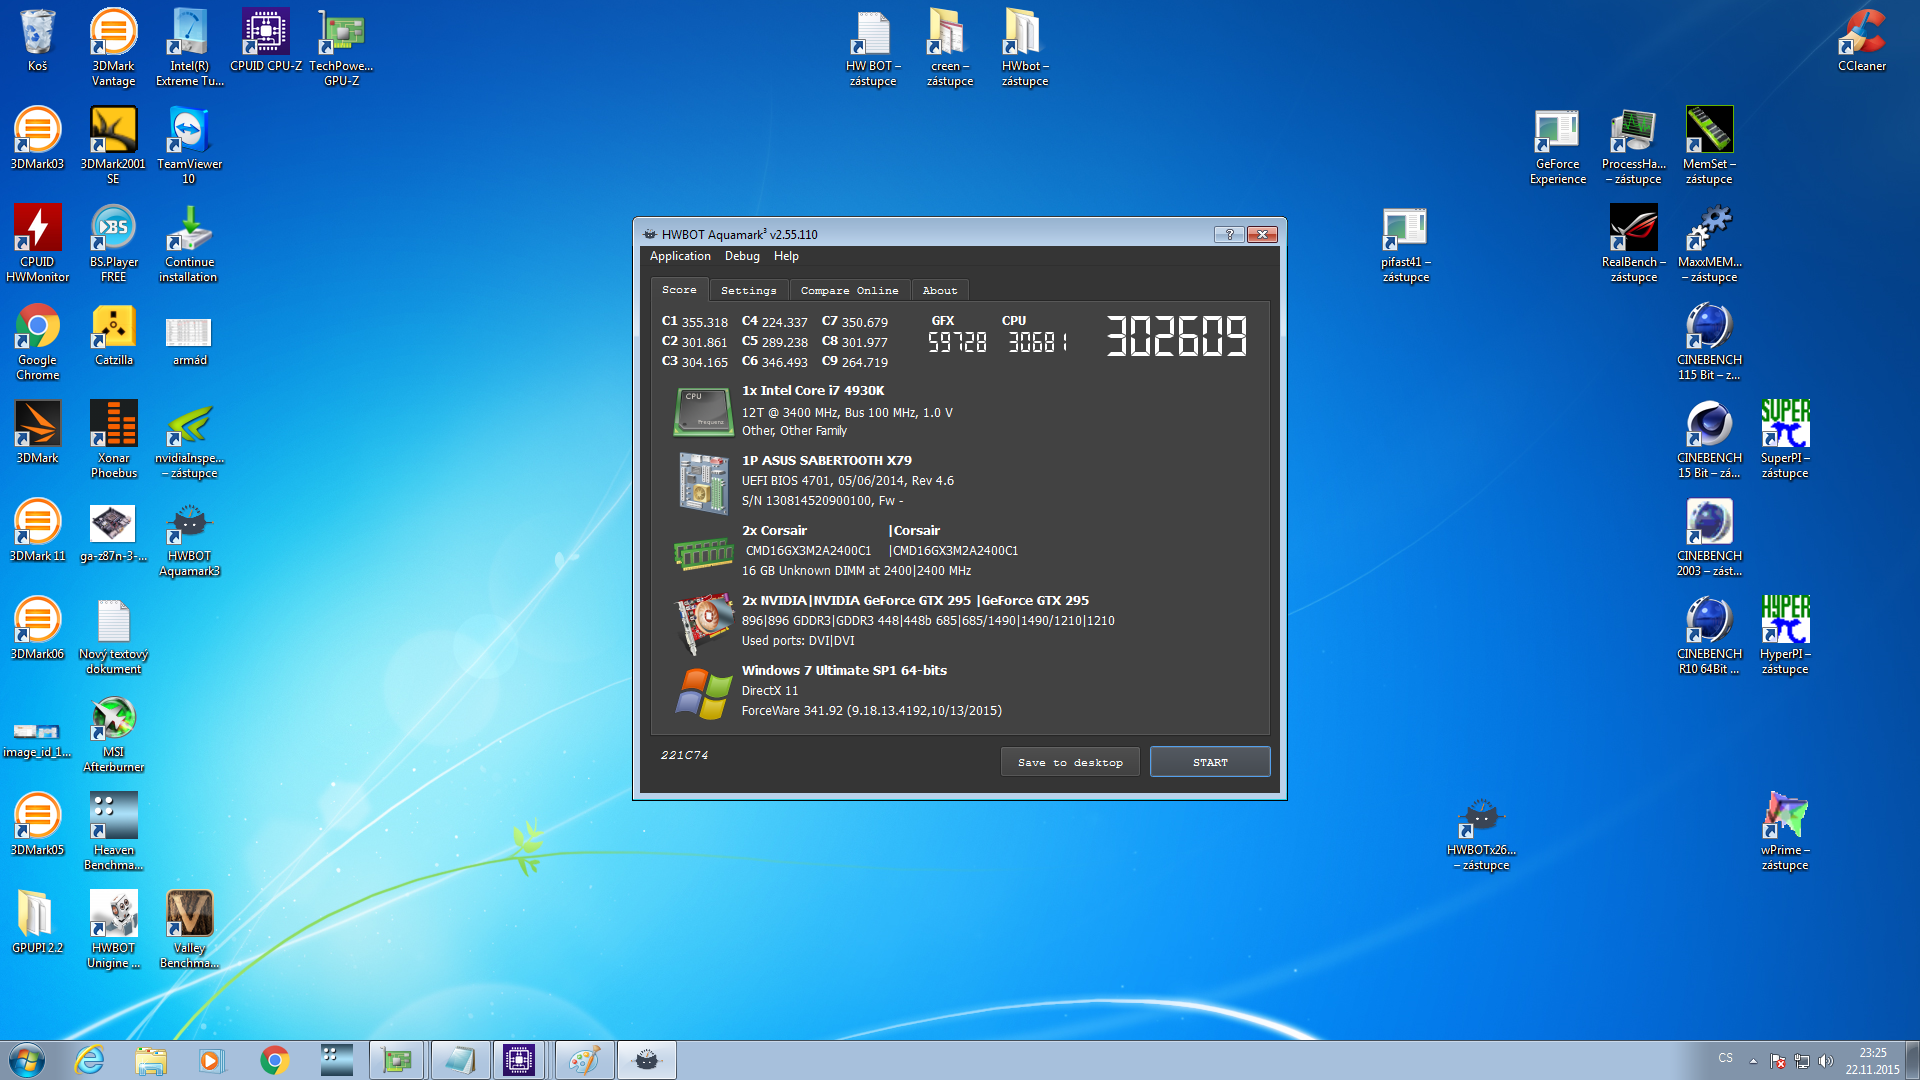Click the 221C74 checksum text
The height and width of the screenshot is (1080, 1920).
[684, 755]
